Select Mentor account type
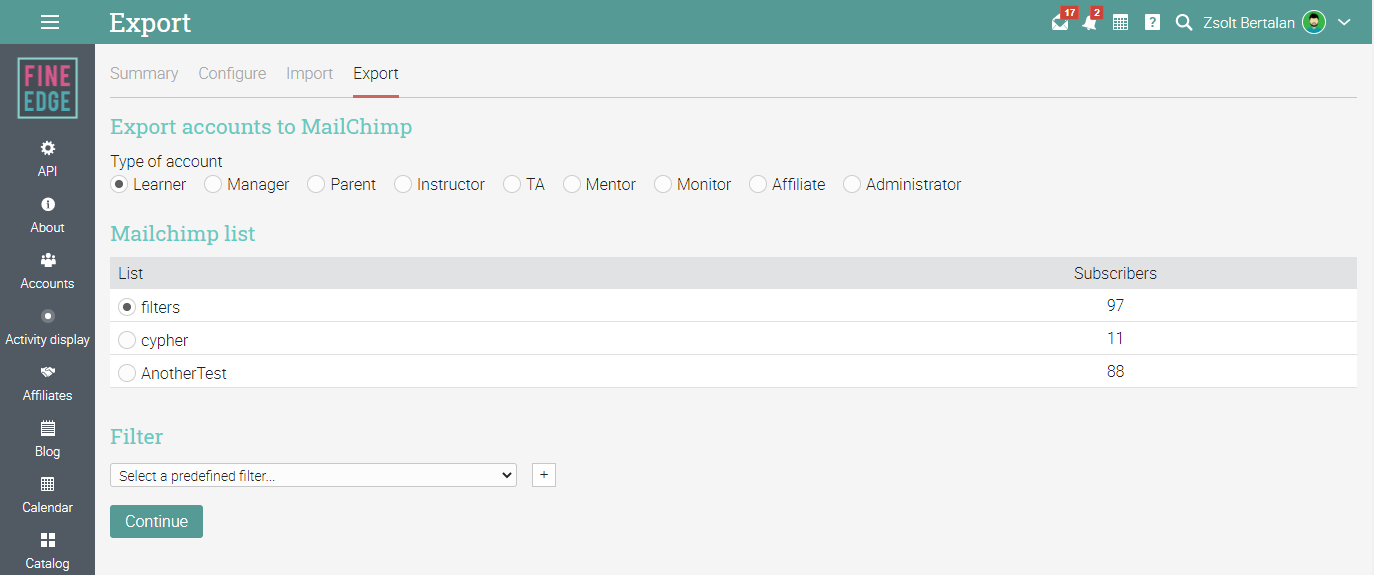 coord(572,184)
